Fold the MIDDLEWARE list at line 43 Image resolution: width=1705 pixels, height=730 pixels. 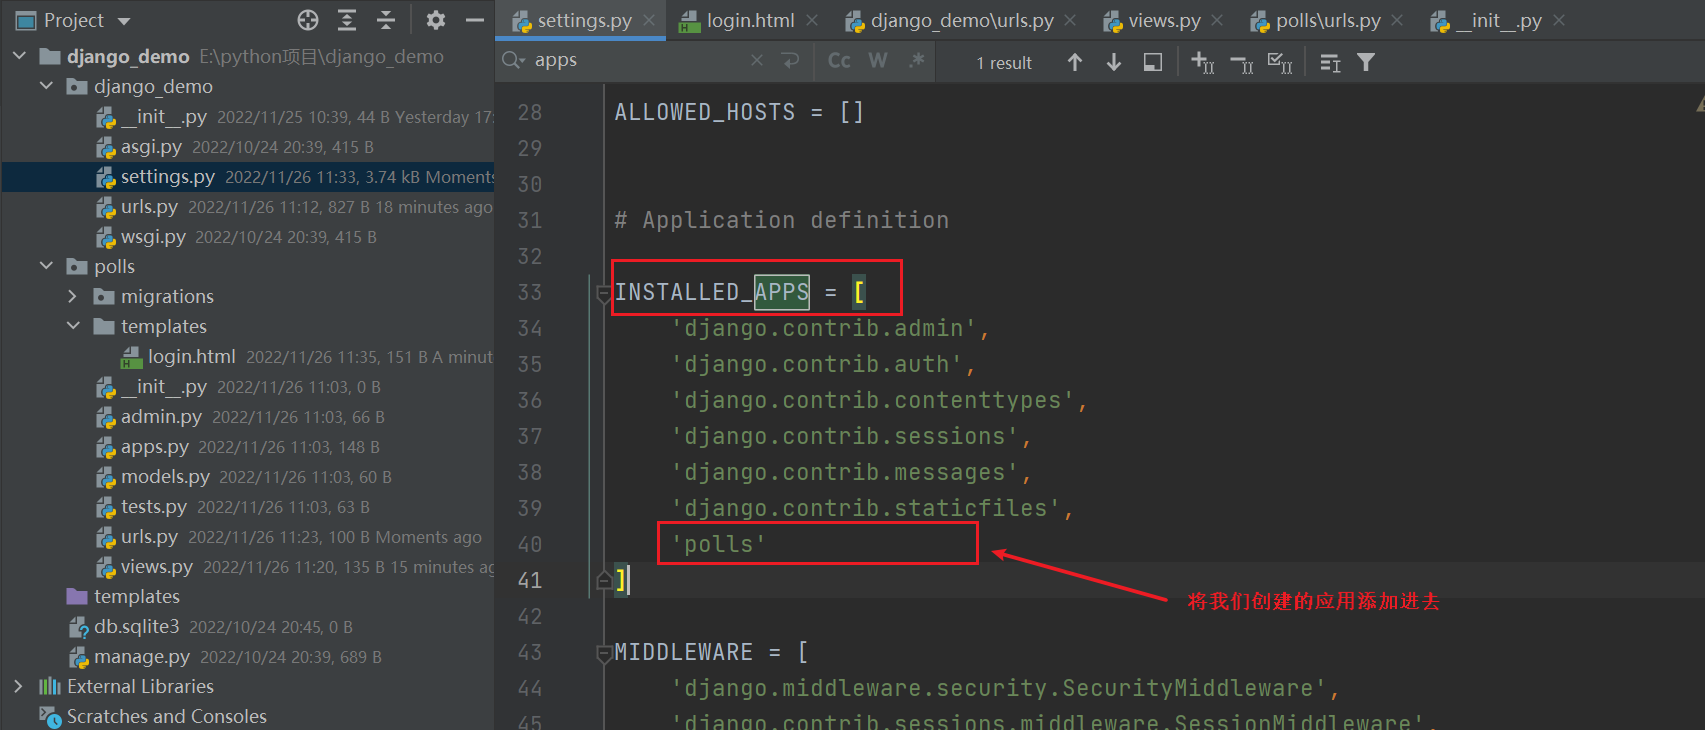pos(604,653)
